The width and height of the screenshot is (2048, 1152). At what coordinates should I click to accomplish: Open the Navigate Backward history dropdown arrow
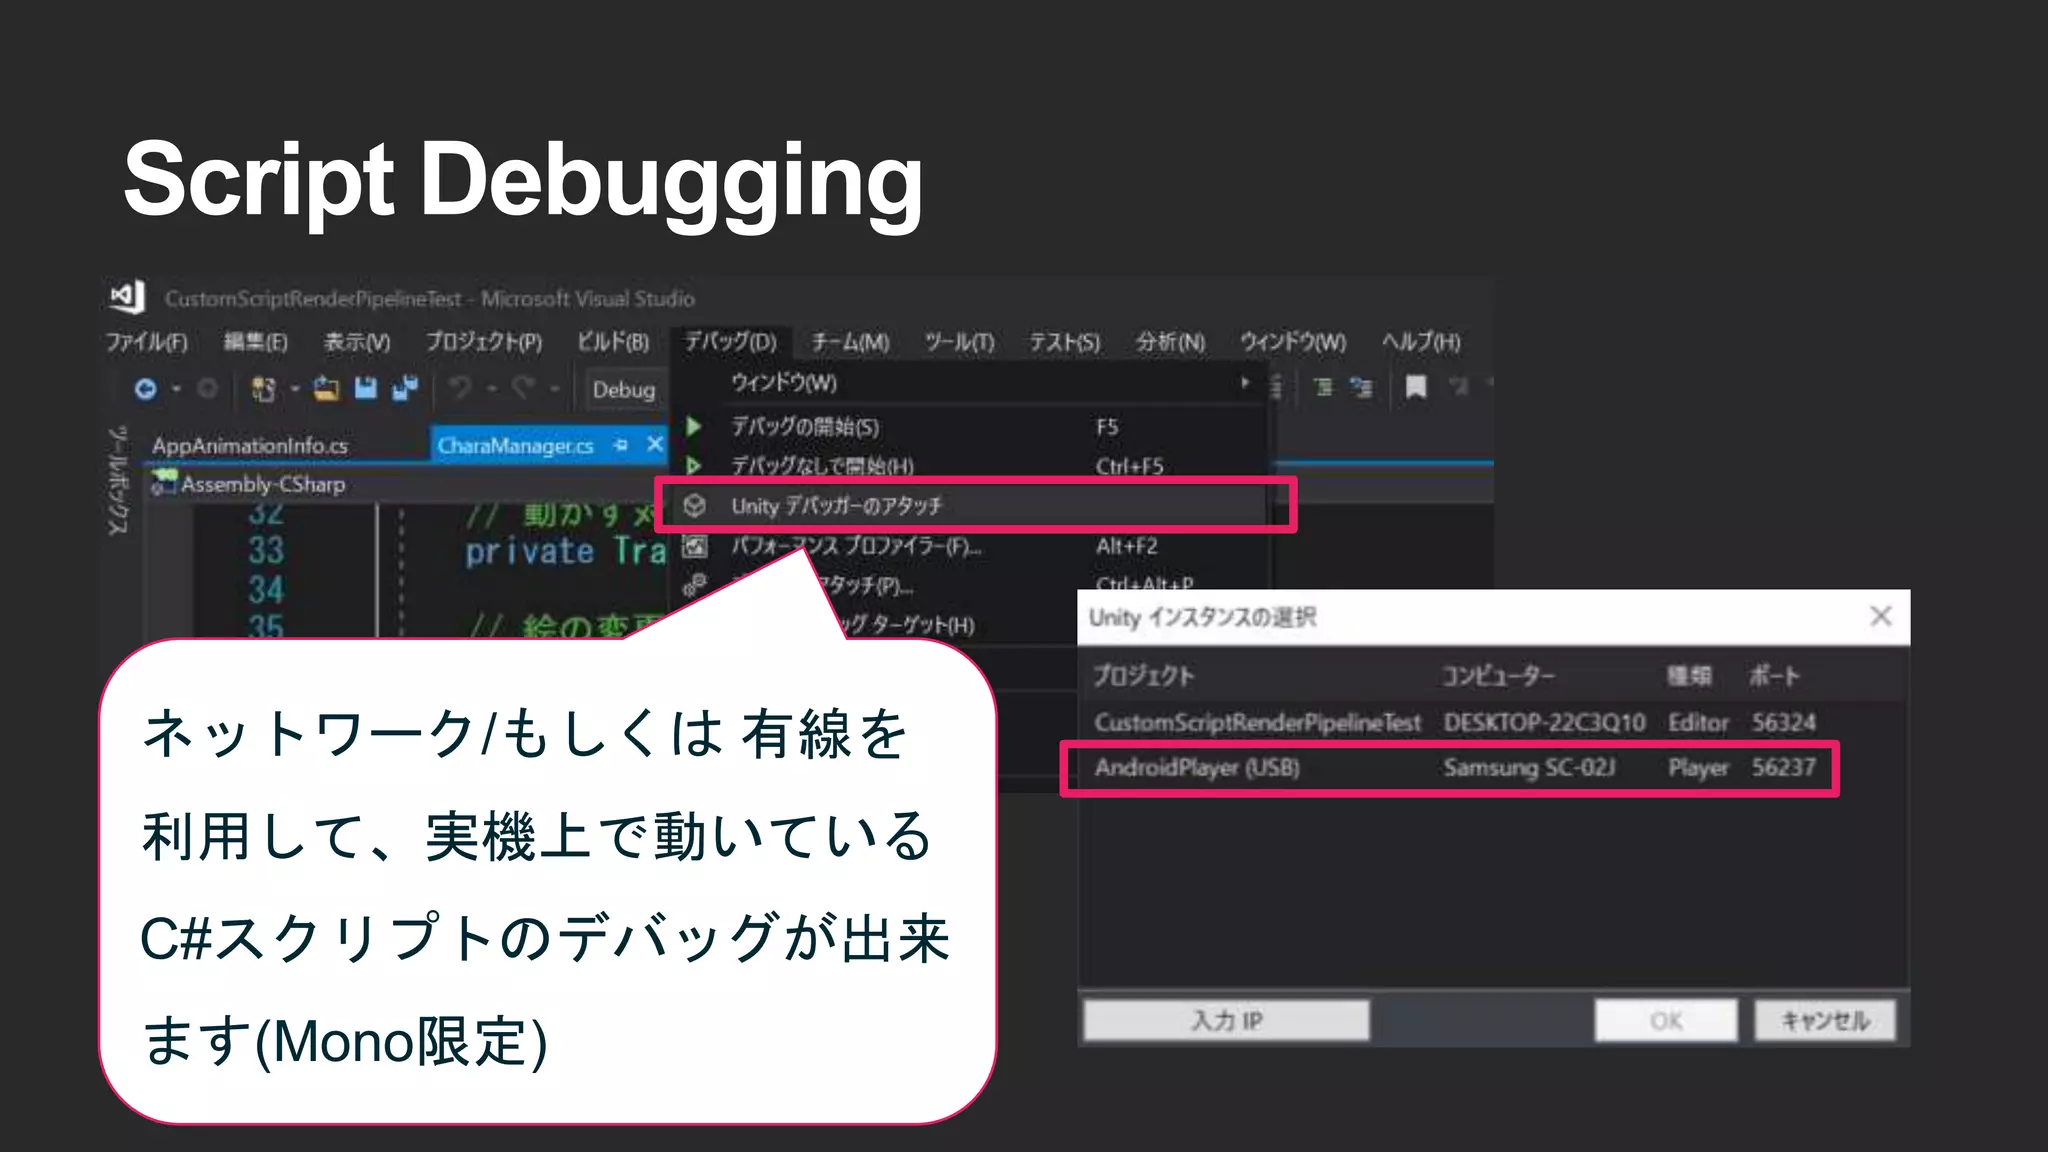[176, 389]
